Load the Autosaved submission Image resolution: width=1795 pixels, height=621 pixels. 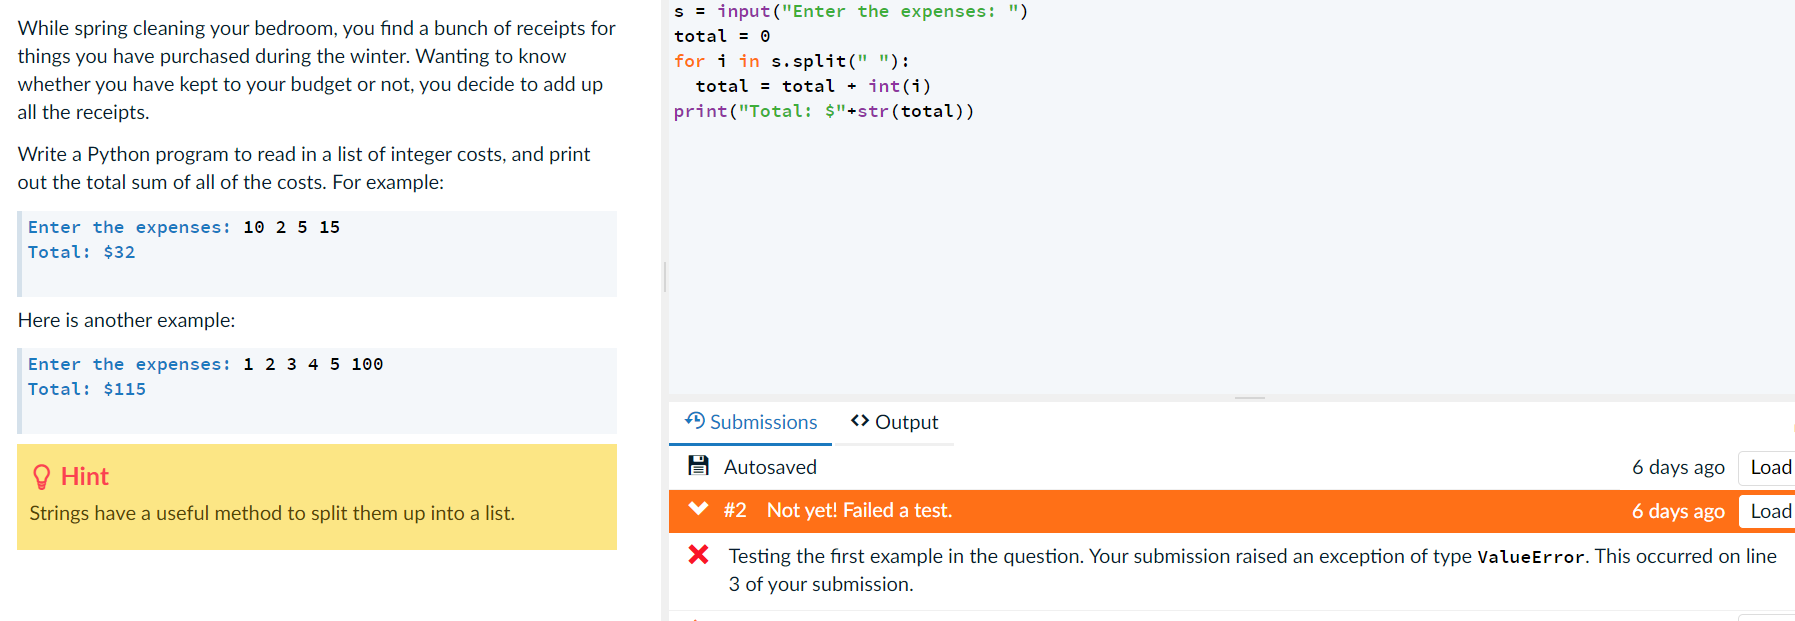click(1769, 467)
